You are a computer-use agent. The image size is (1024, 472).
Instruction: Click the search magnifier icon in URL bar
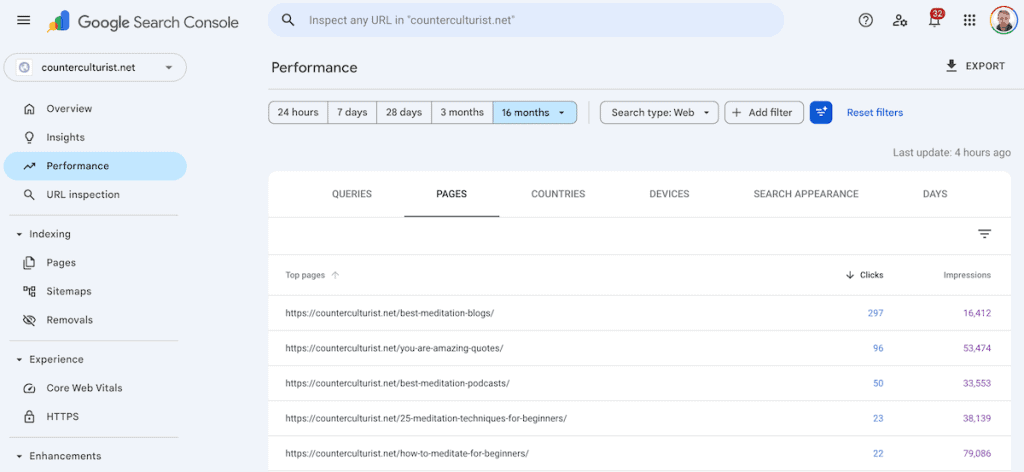point(288,20)
